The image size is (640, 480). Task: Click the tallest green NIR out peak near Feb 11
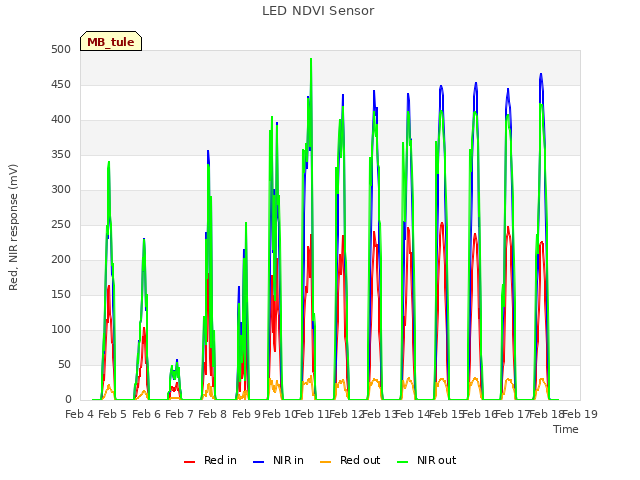(311, 60)
